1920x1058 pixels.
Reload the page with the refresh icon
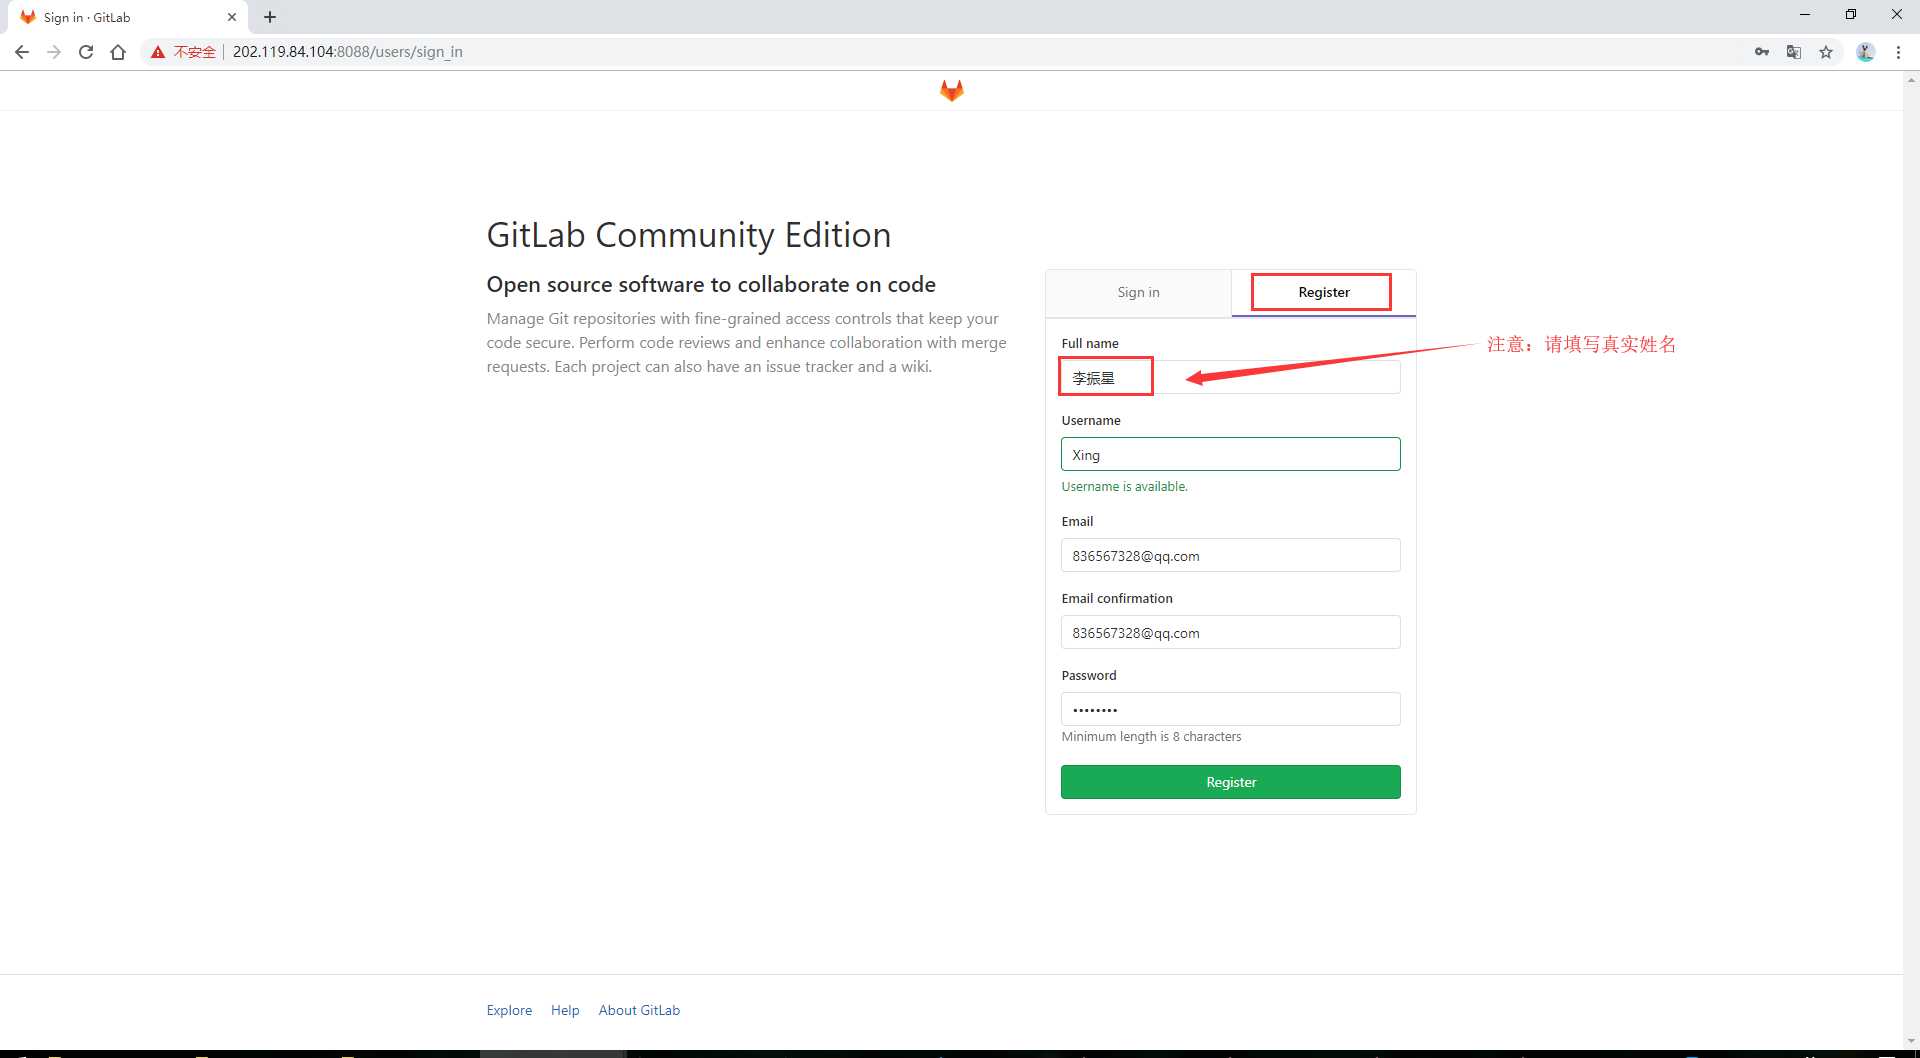coord(86,52)
